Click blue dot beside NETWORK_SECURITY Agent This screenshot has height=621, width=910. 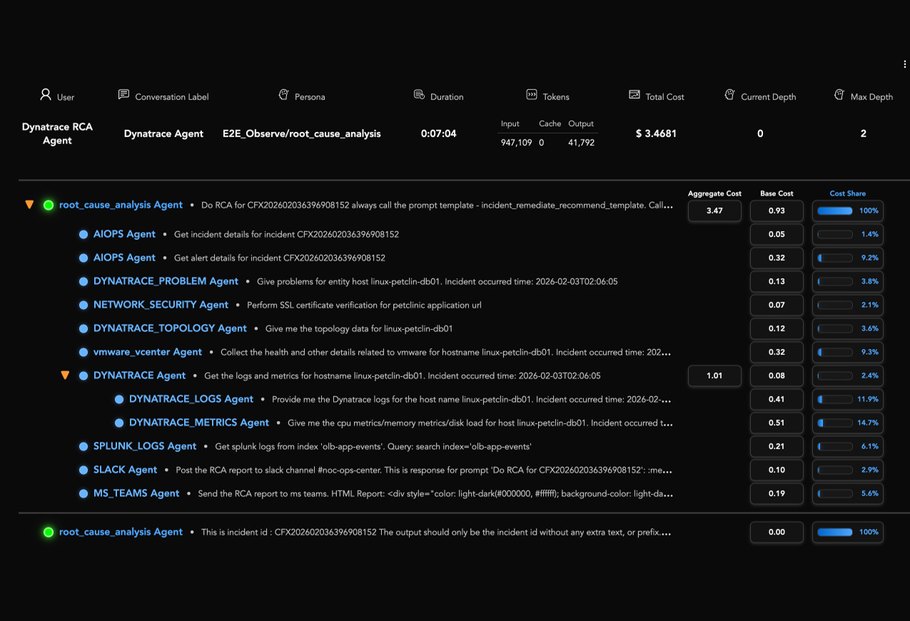84,305
